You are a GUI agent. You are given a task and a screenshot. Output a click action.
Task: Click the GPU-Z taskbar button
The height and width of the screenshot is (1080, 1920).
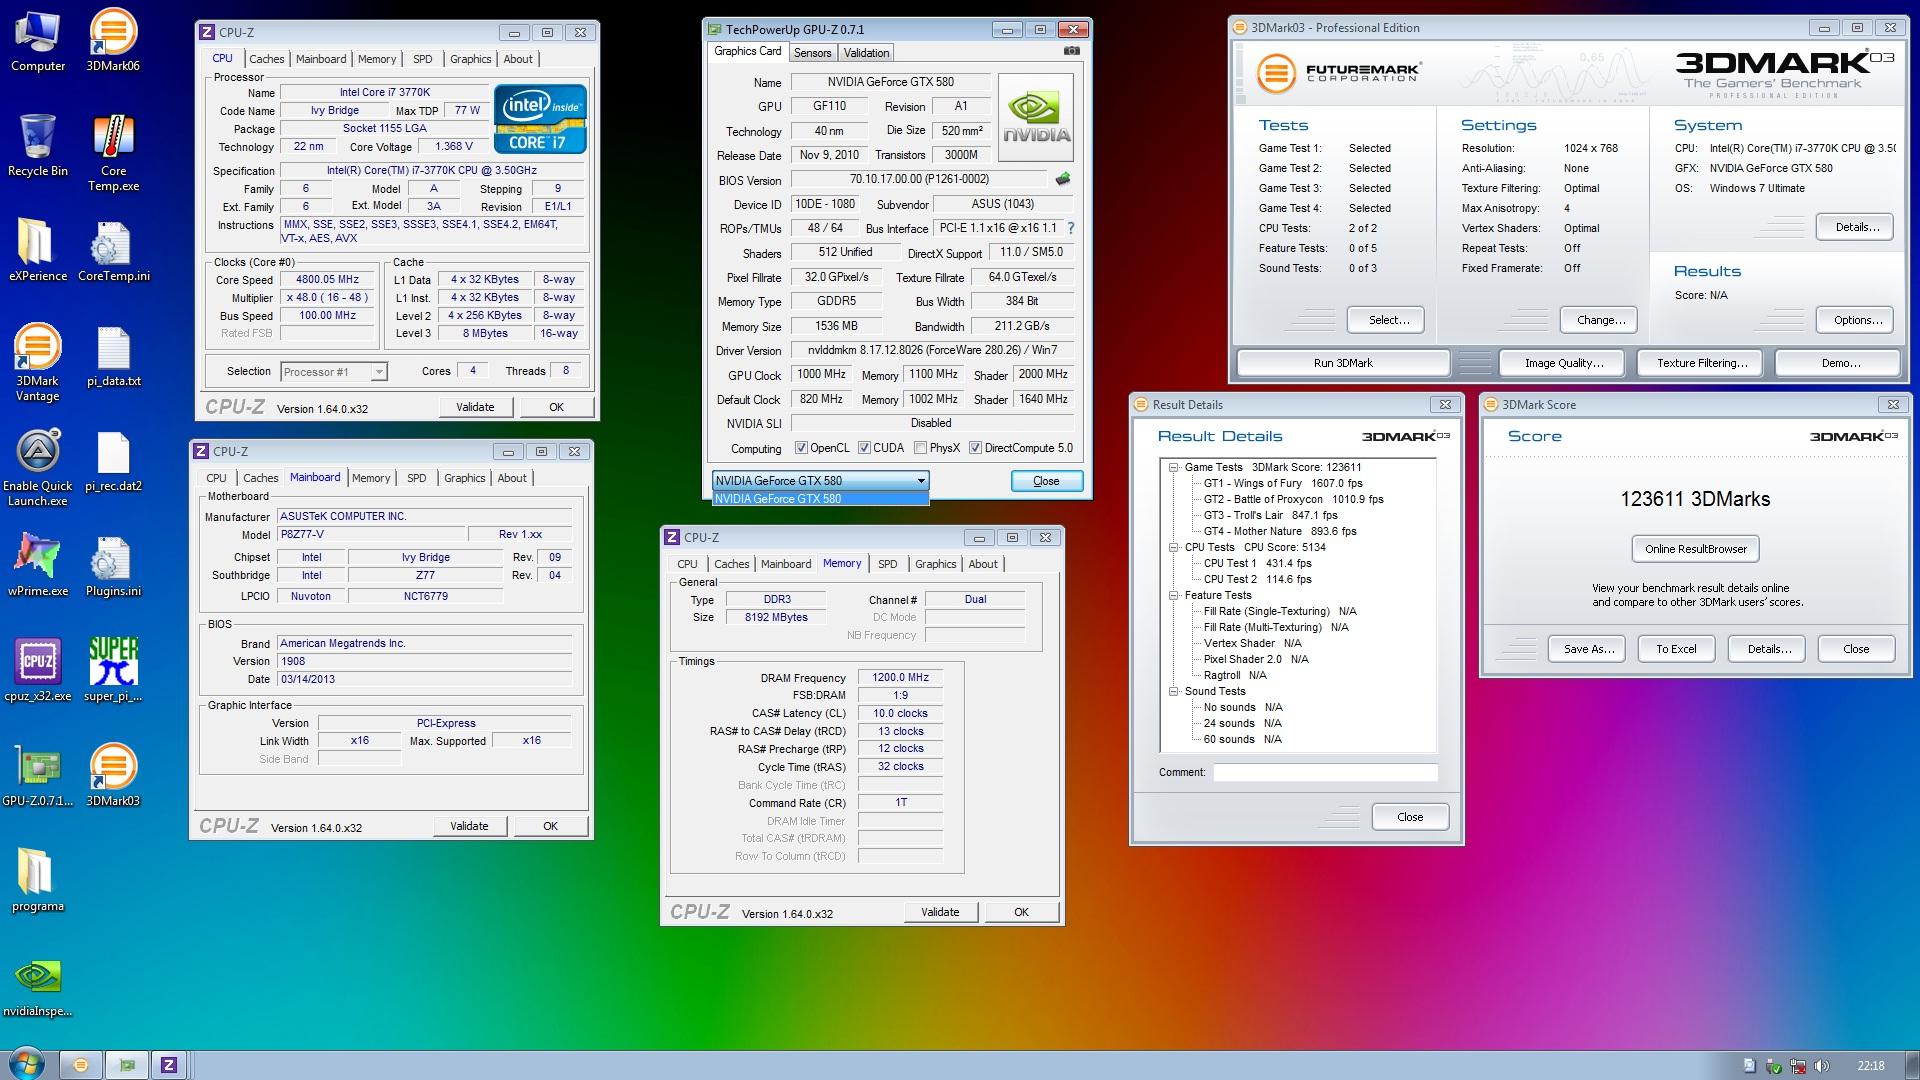pyautogui.click(x=127, y=1065)
